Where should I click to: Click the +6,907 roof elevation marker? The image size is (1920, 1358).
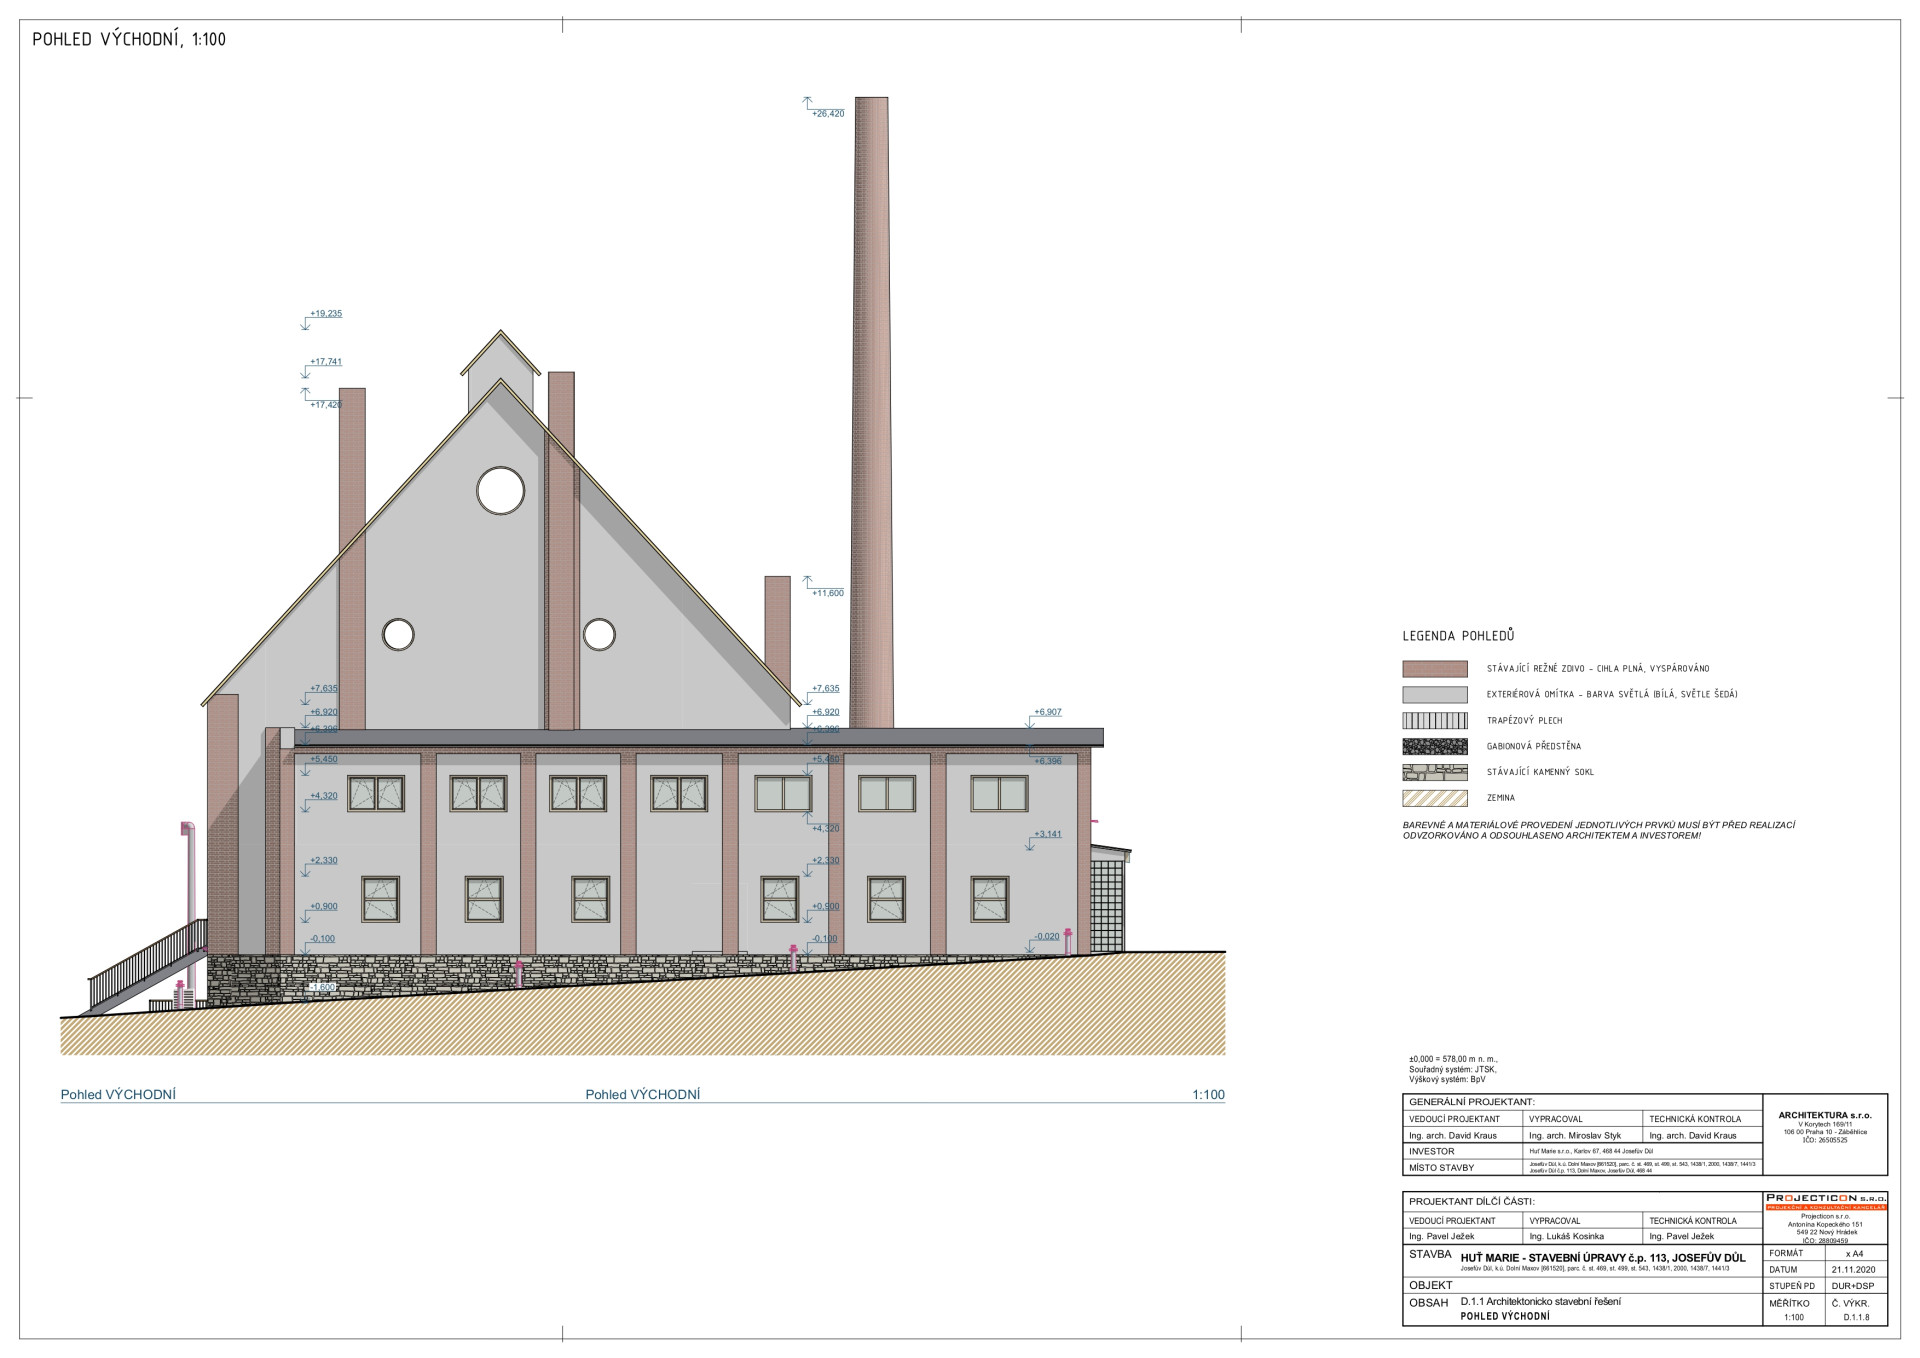click(x=1047, y=712)
